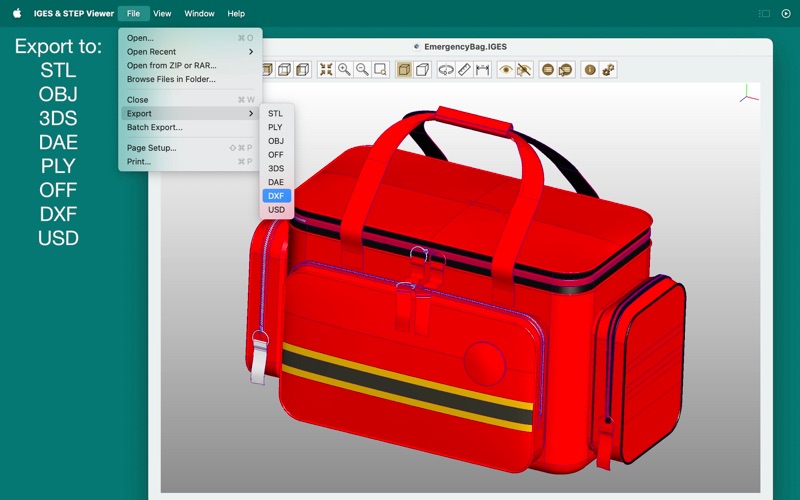
Task: Open the View menu
Action: point(162,13)
